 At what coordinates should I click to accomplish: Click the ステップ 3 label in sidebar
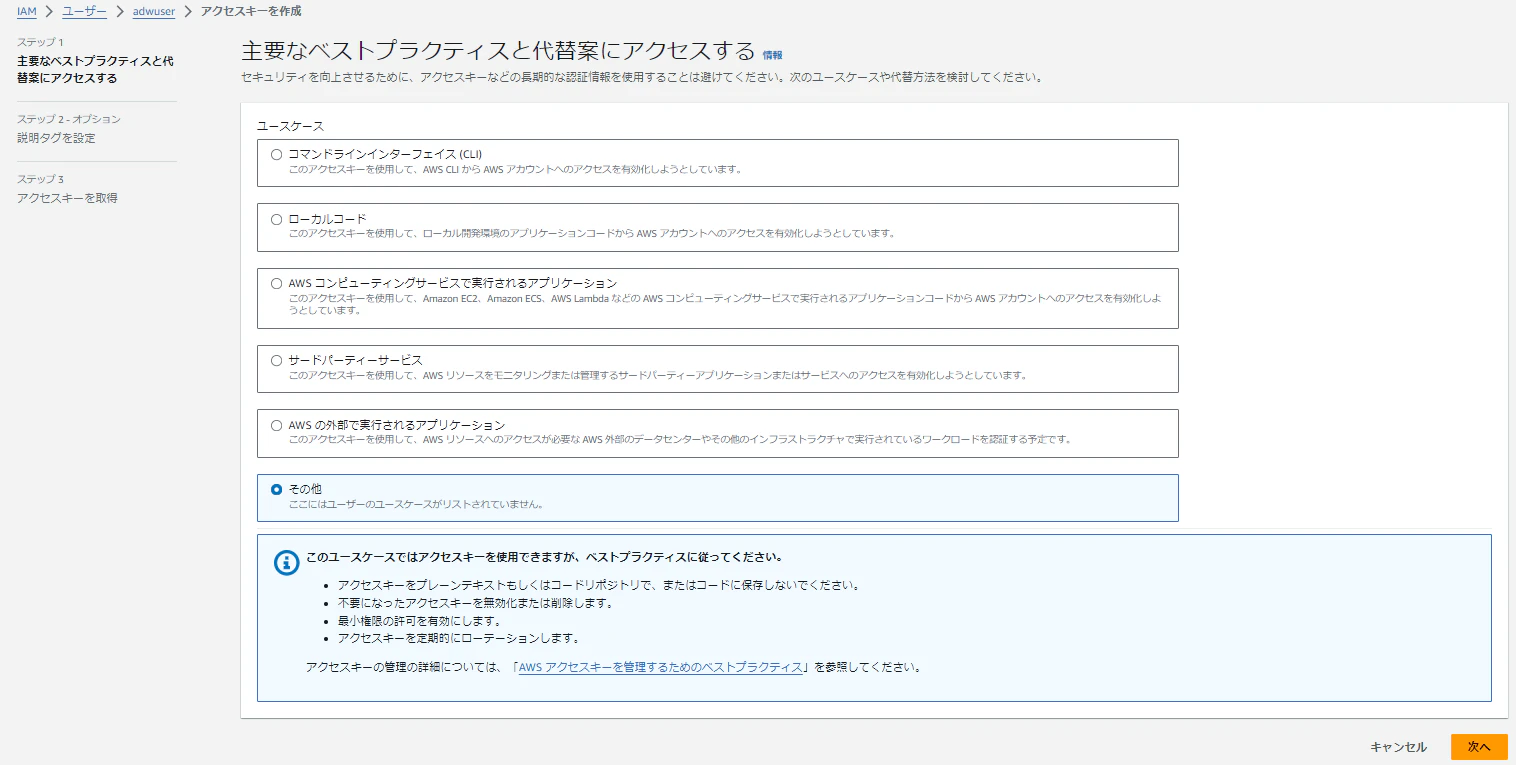point(40,179)
